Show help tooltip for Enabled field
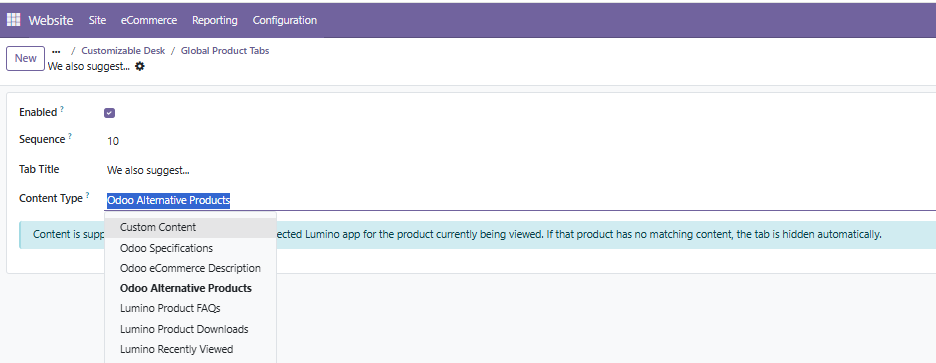 62,109
